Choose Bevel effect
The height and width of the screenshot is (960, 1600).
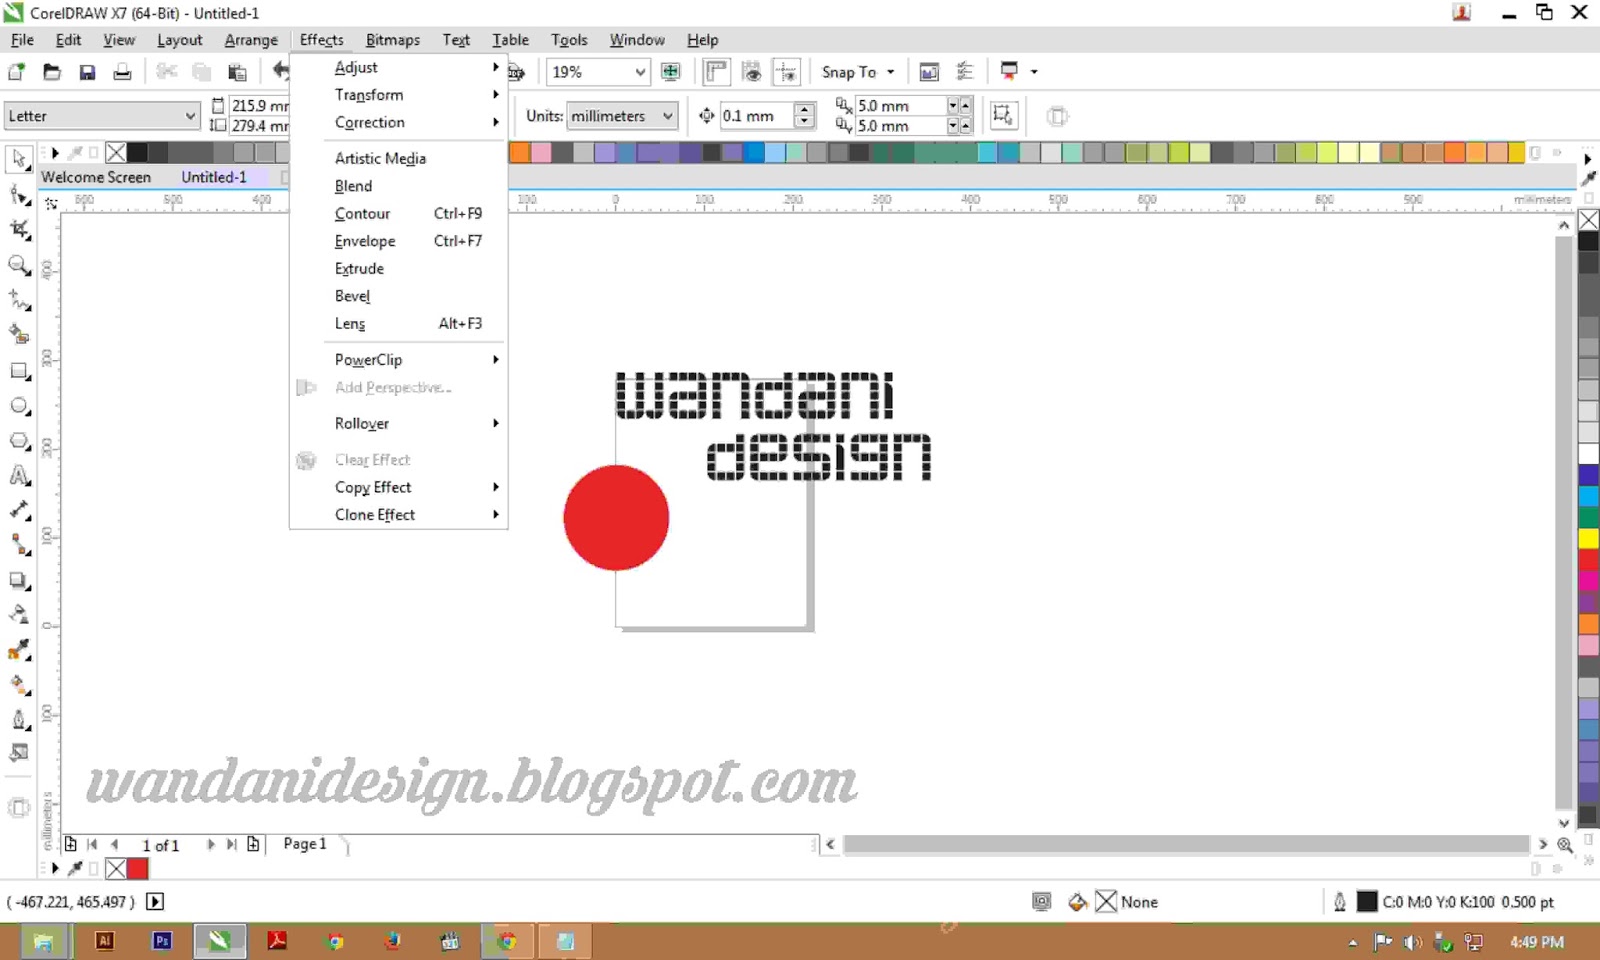coord(399,296)
